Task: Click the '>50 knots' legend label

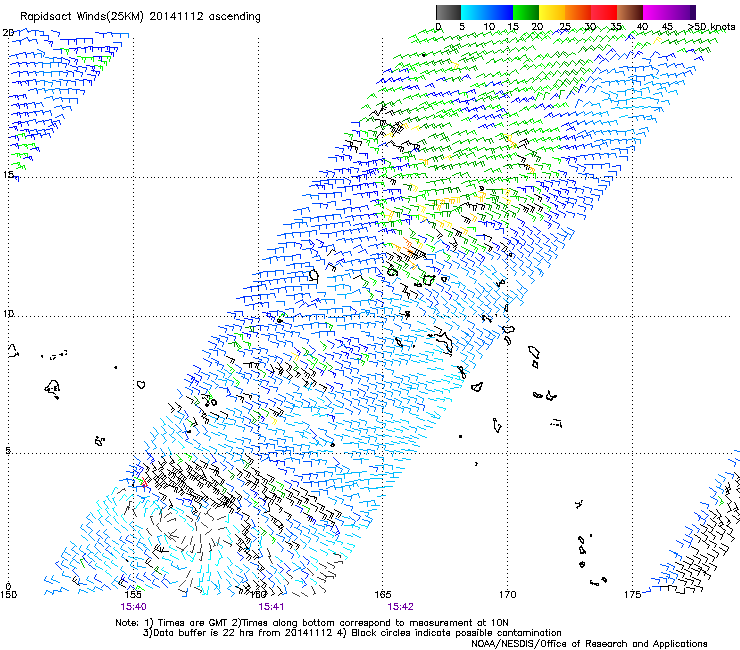Action: (711, 27)
